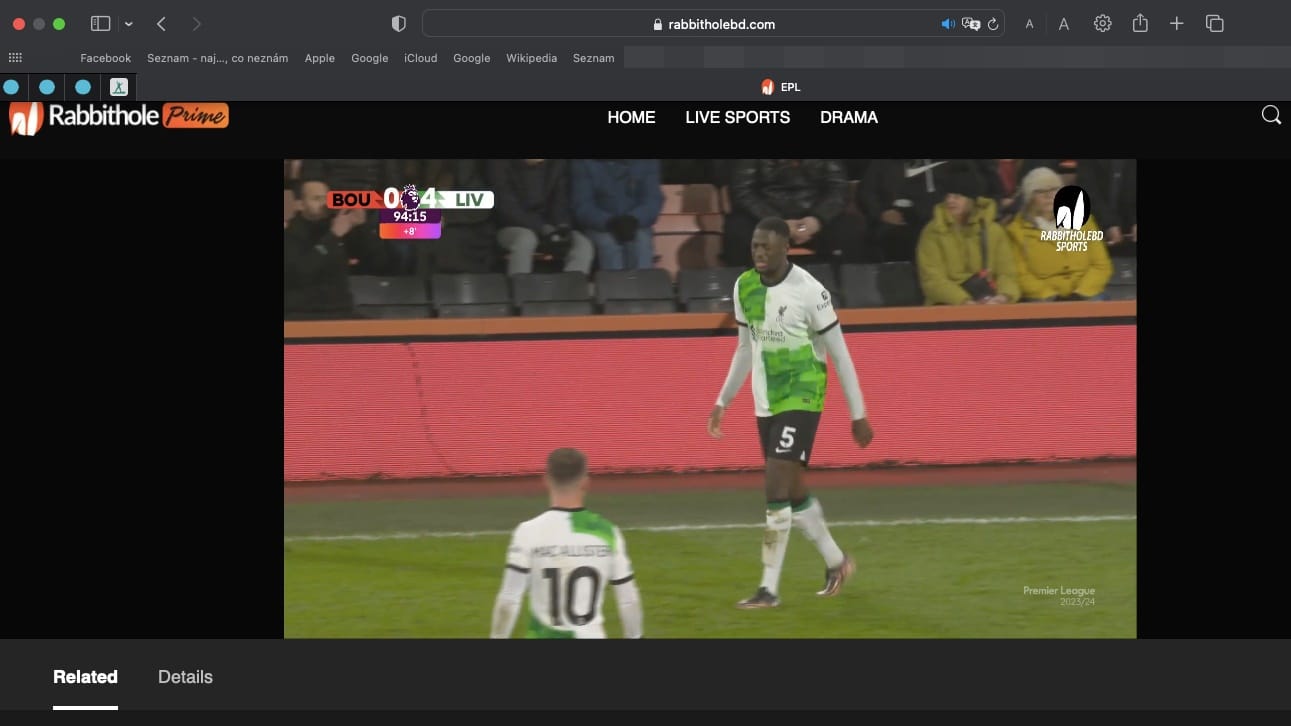Open the DRAMA menu
Screen dimensions: 1291x726
pos(849,117)
